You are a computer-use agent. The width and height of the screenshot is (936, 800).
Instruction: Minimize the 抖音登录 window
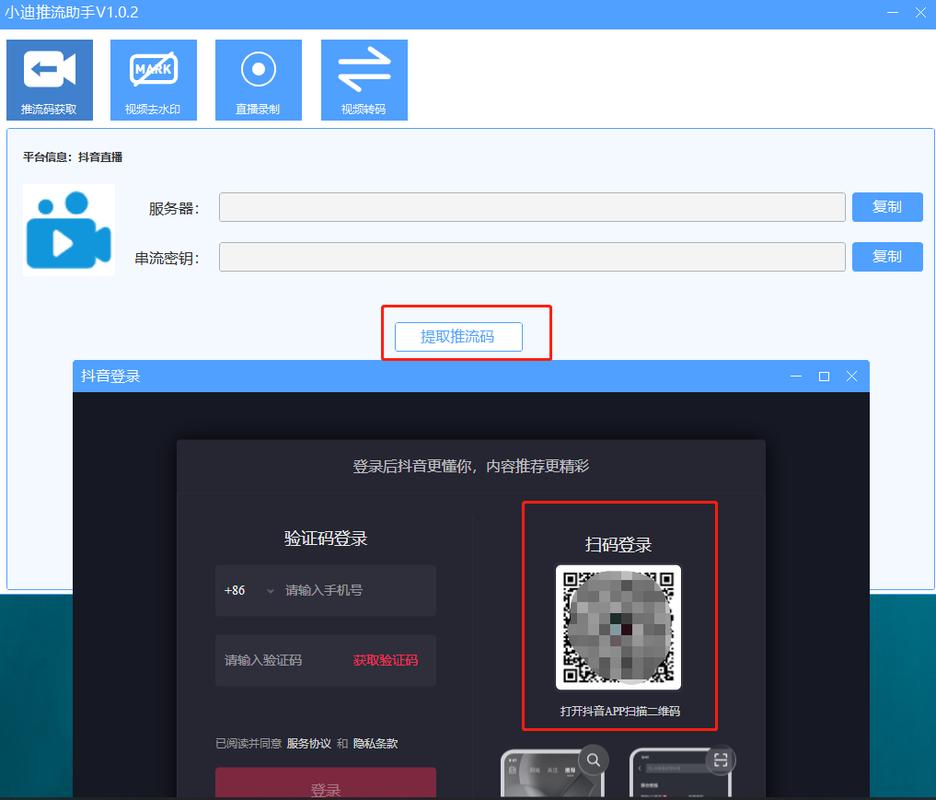click(796, 376)
